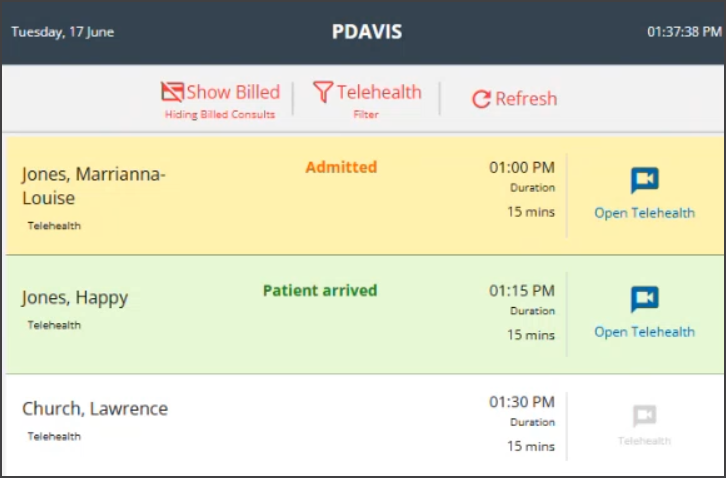Click the Patient arrived status label
Image resolution: width=726 pixels, height=478 pixels.
click(320, 291)
